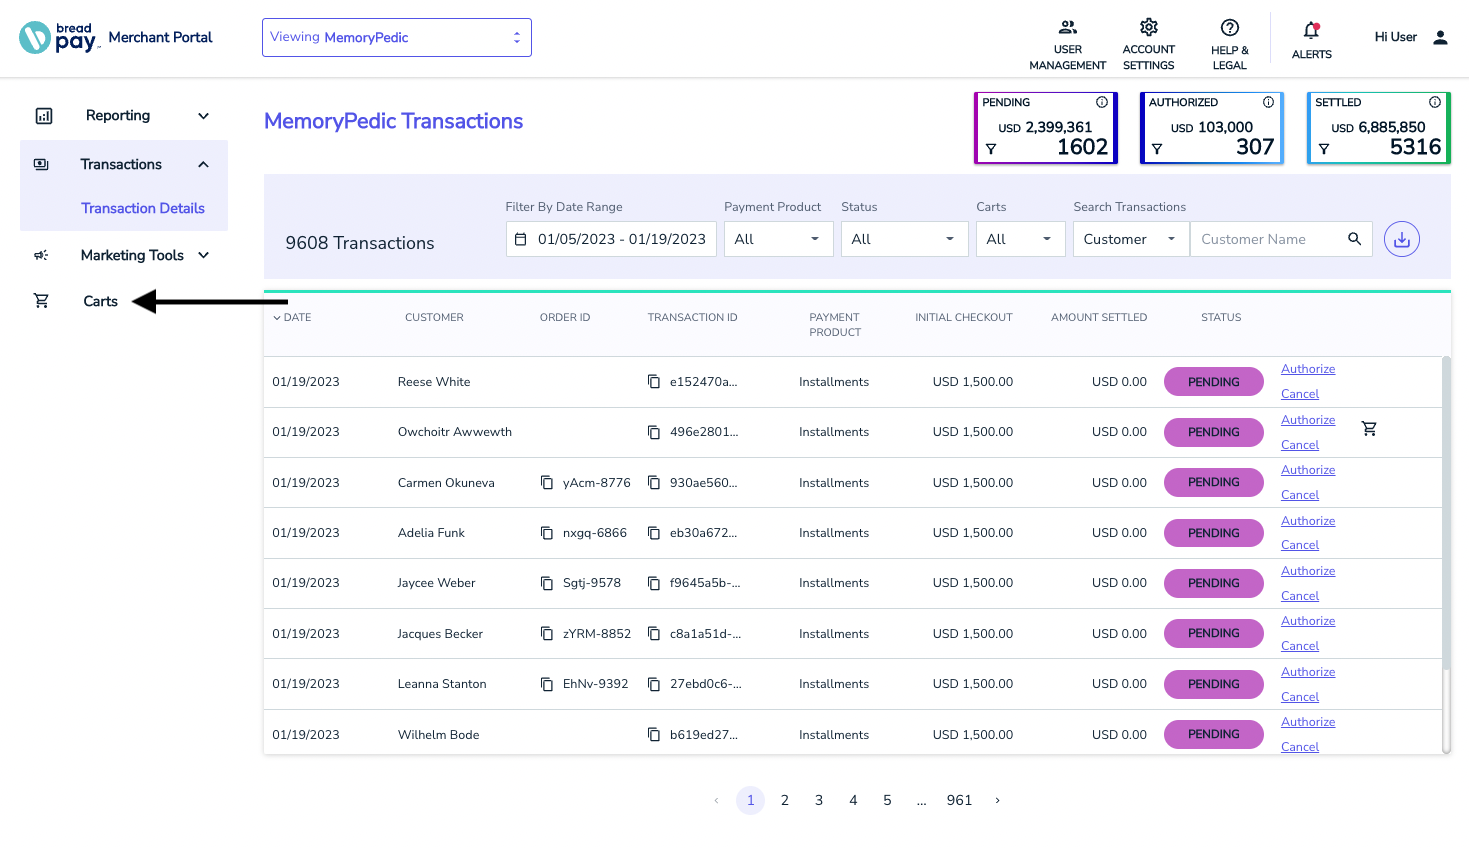Click the Alerts bell icon
1469x848 pixels.
click(1311, 30)
